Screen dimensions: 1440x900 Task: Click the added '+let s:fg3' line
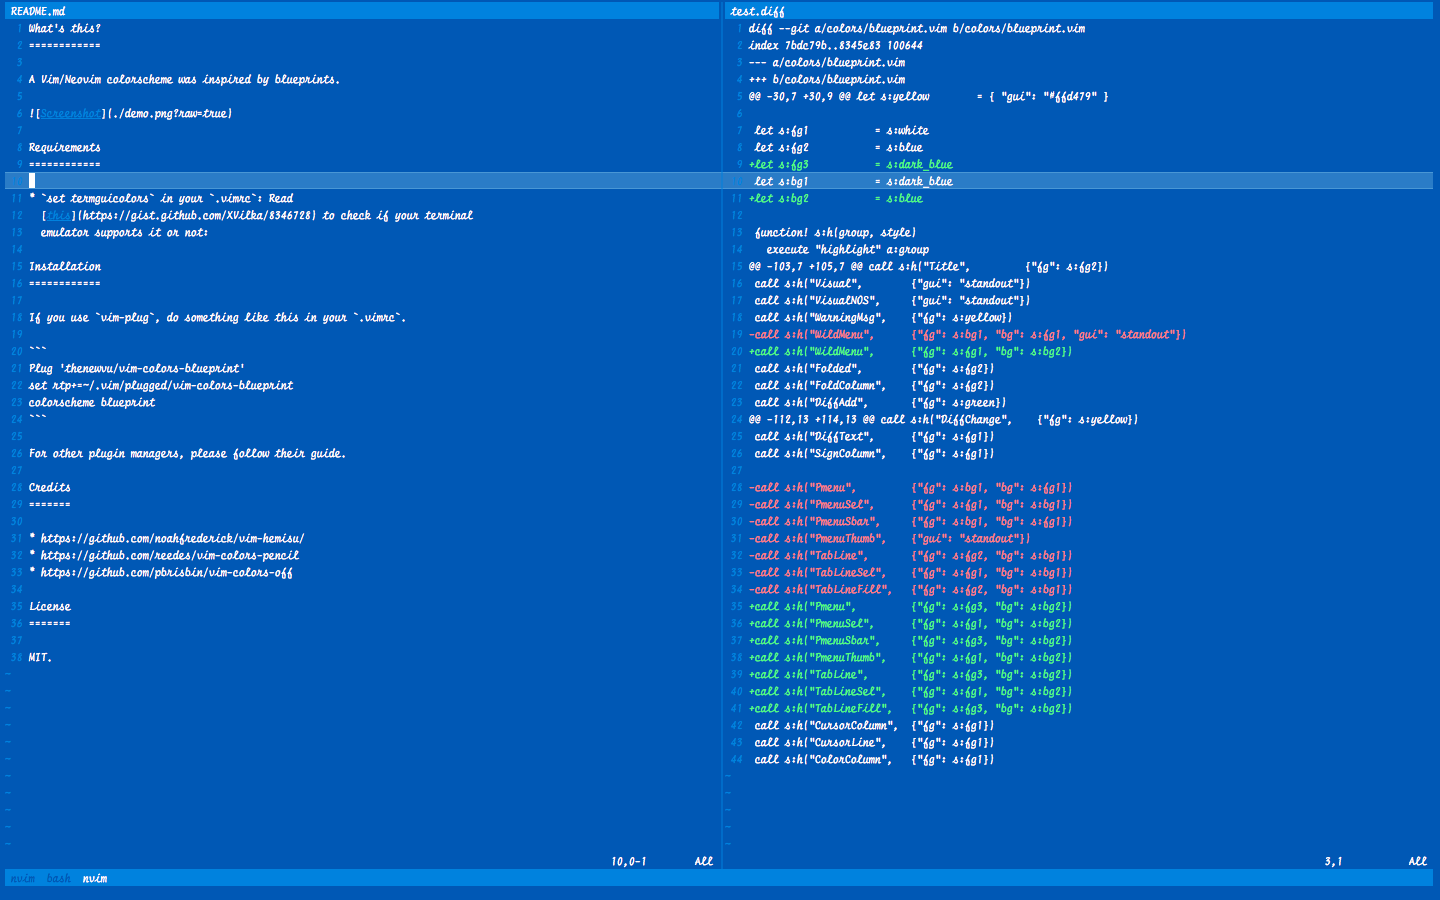pos(851,164)
